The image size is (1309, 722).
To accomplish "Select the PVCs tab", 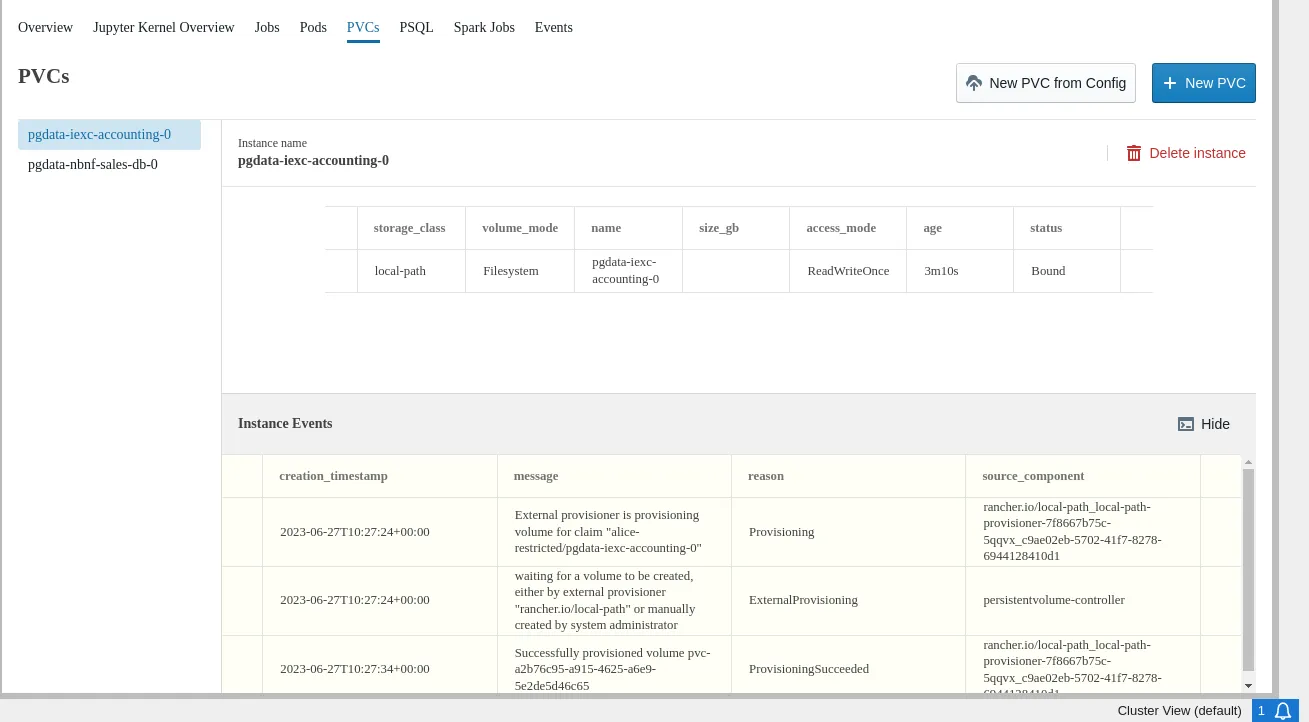I will coord(363,28).
